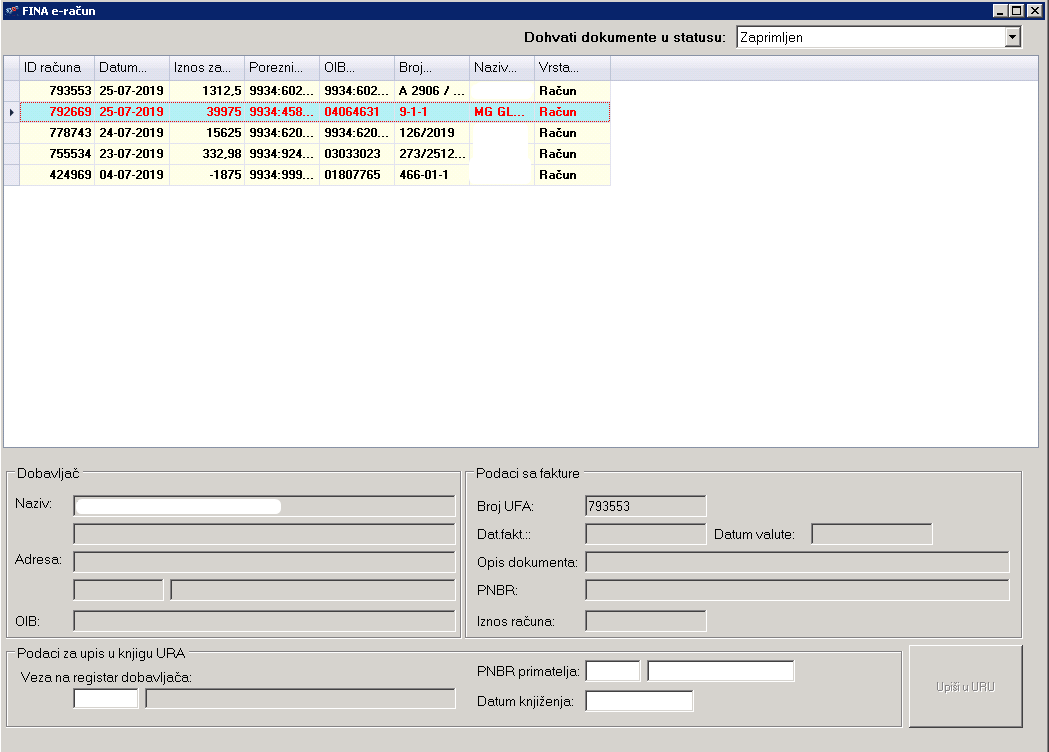
Task: Click the Zaprimljen status combo box
Action: click(870, 37)
